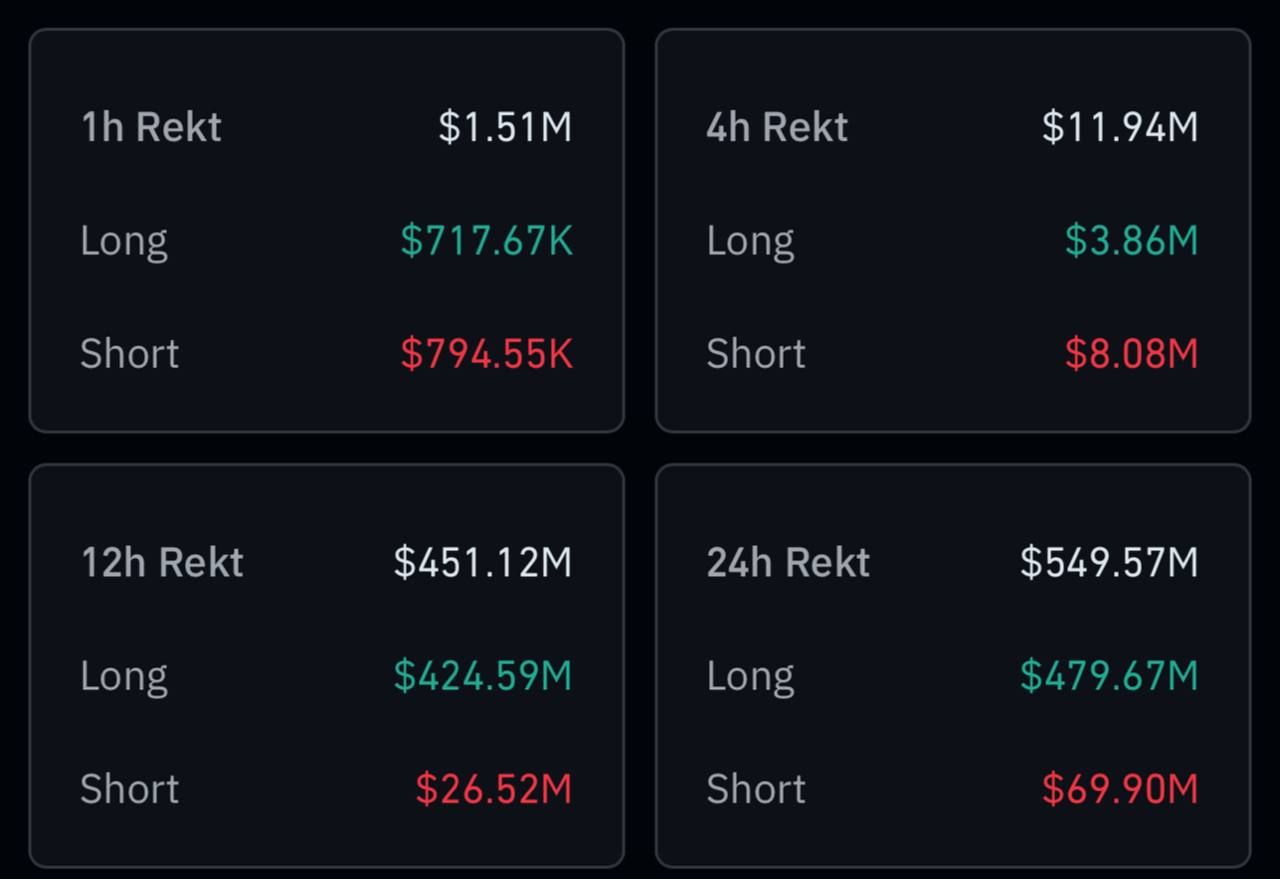Select the 4h Rekt total $11.94M
The width and height of the screenshot is (1280, 879).
click(x=1120, y=127)
